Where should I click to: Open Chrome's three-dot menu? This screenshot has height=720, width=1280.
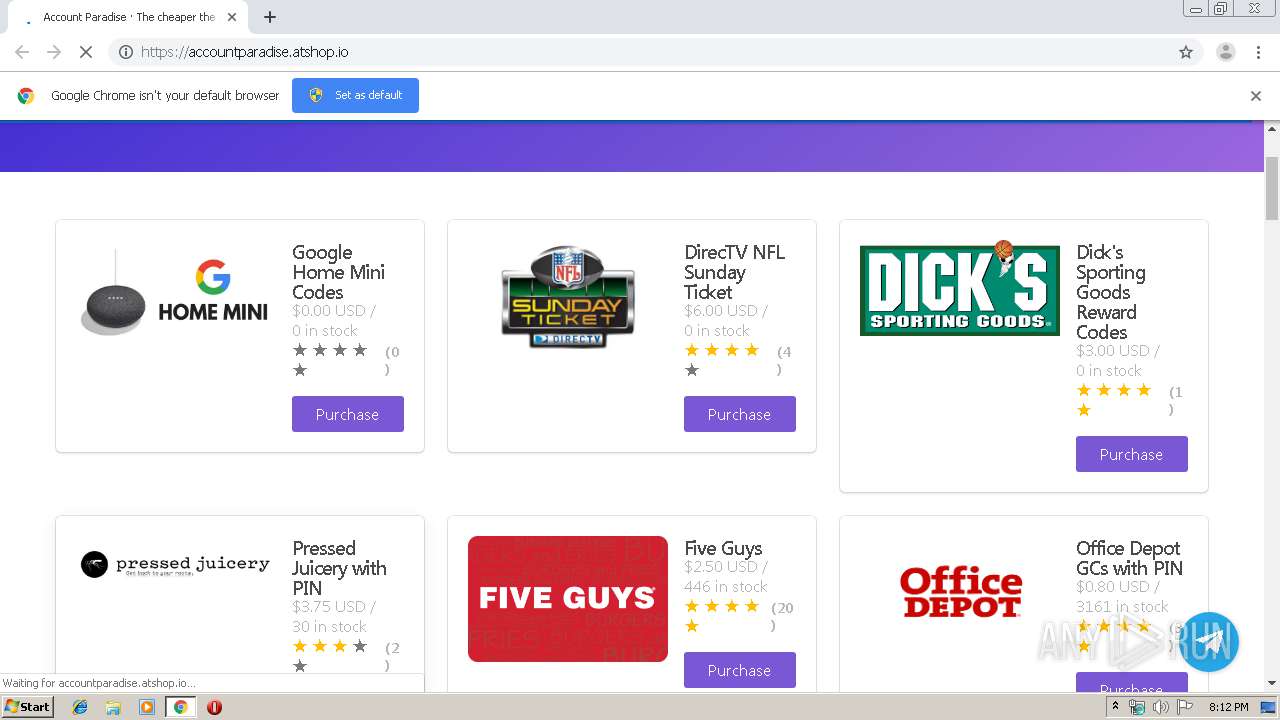click(x=1259, y=52)
